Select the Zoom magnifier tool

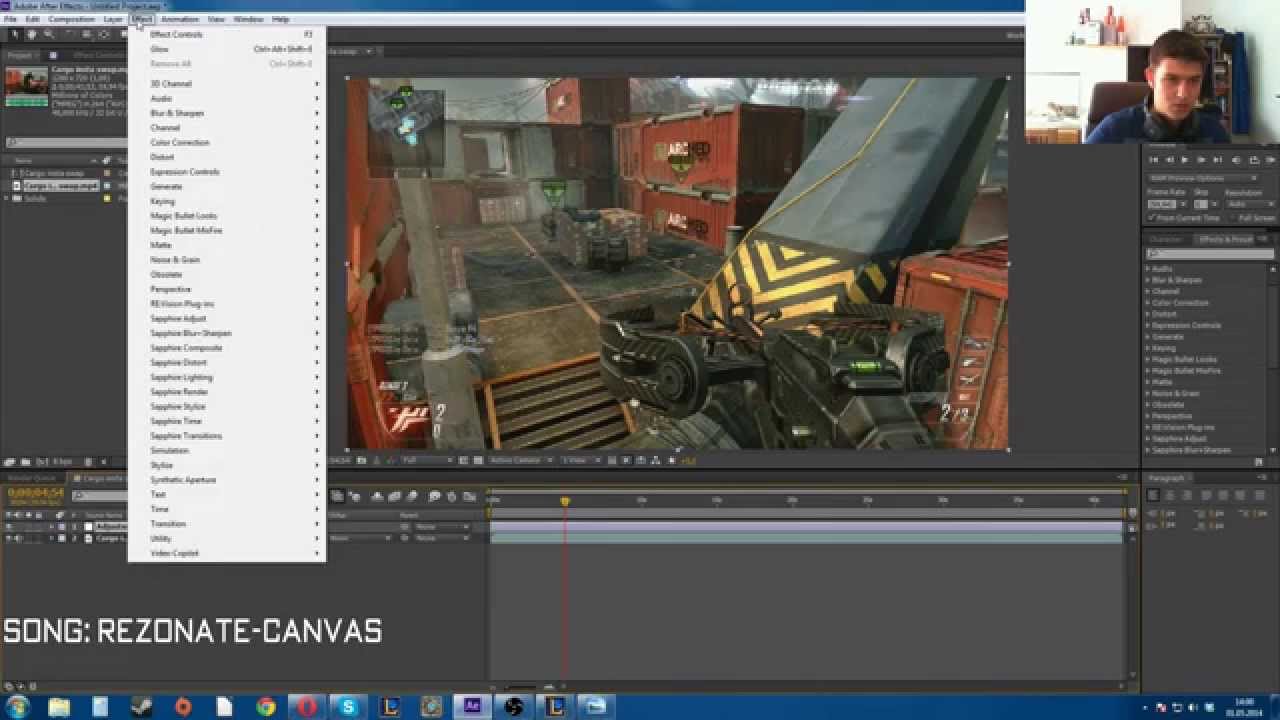coord(48,34)
